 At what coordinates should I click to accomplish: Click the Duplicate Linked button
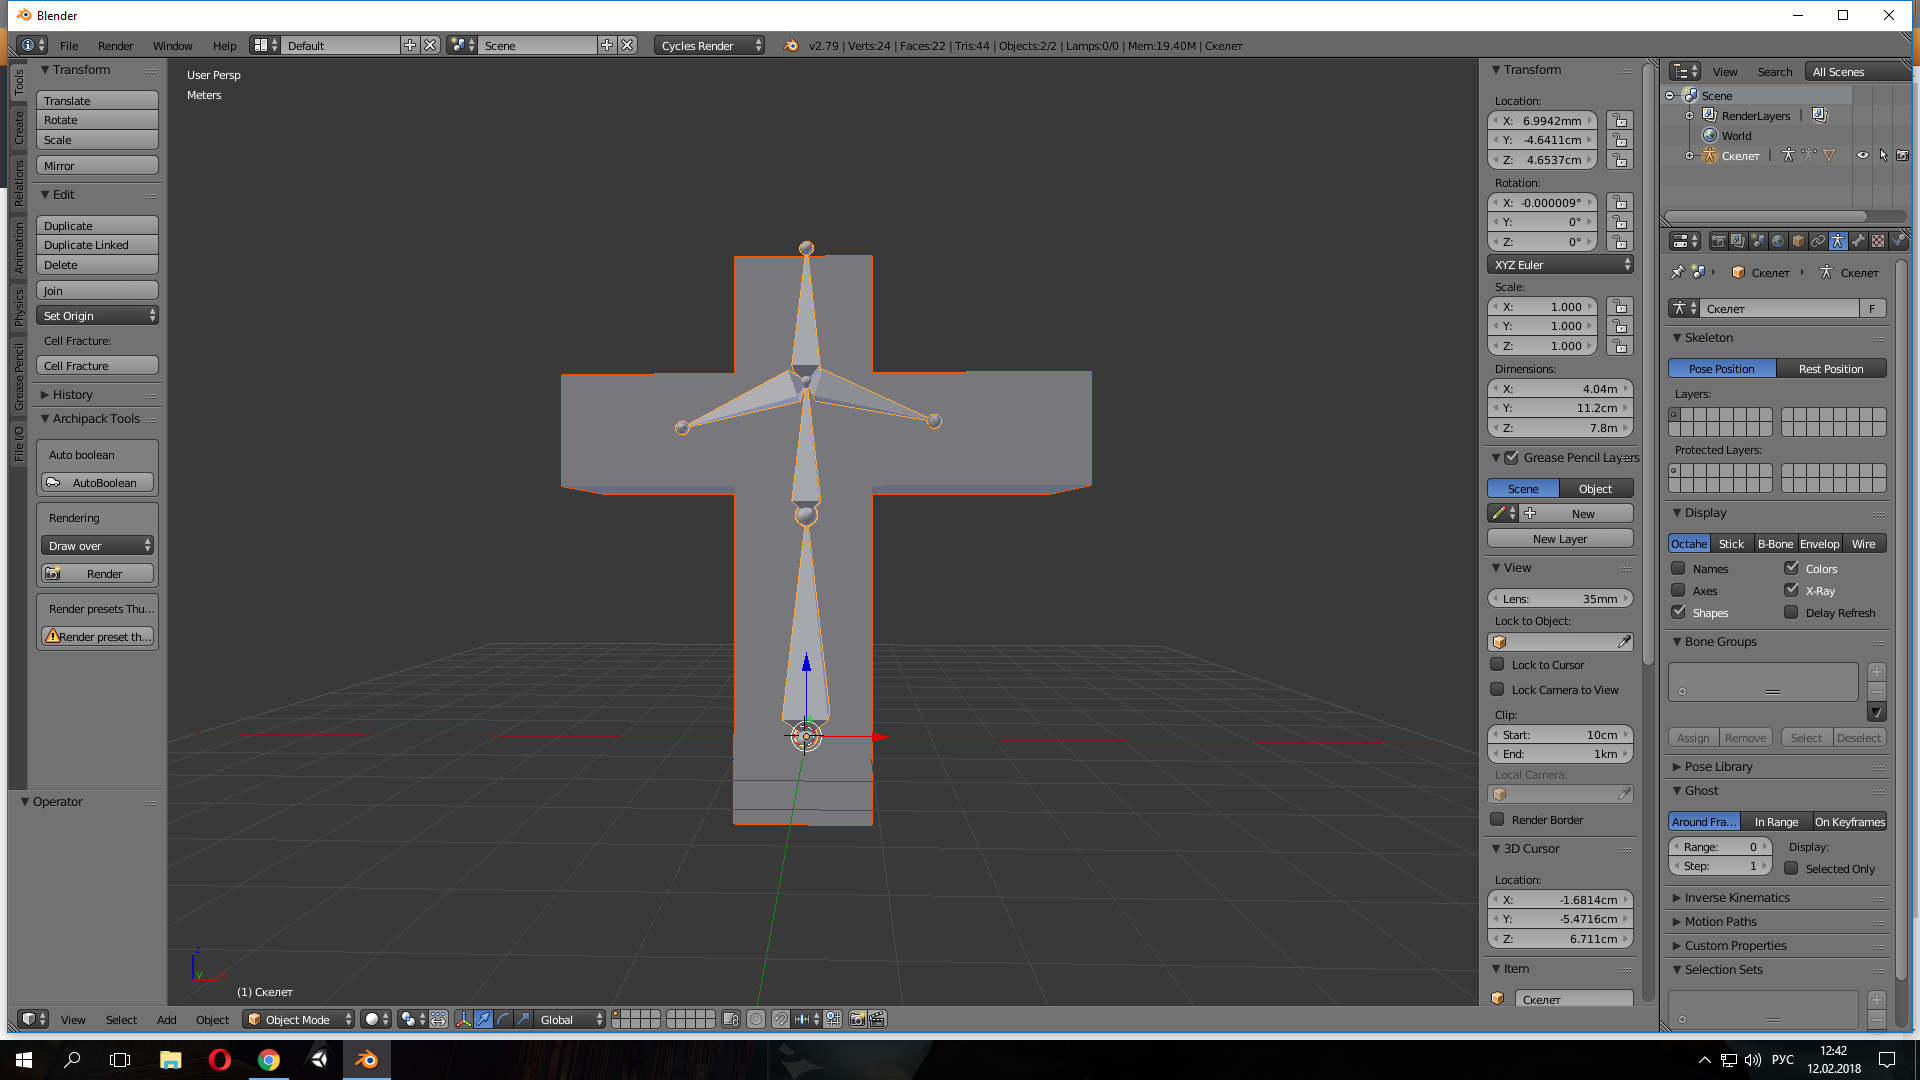[97, 245]
